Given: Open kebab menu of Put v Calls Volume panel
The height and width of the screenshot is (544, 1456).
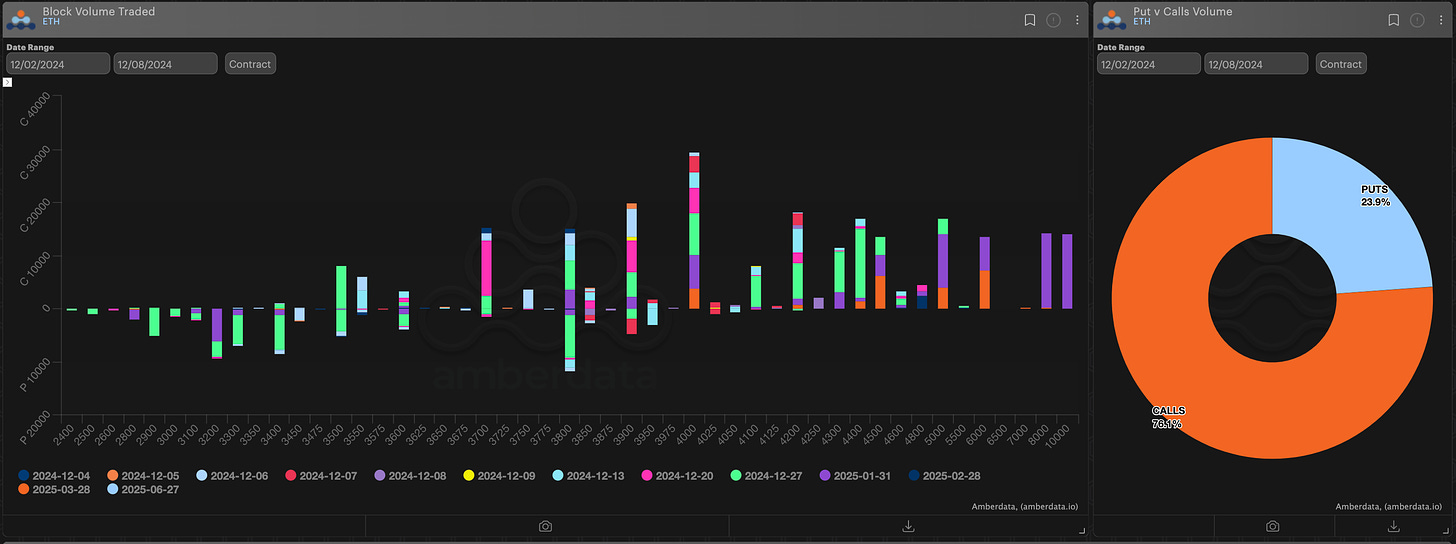Looking at the screenshot, I should tap(1442, 20).
